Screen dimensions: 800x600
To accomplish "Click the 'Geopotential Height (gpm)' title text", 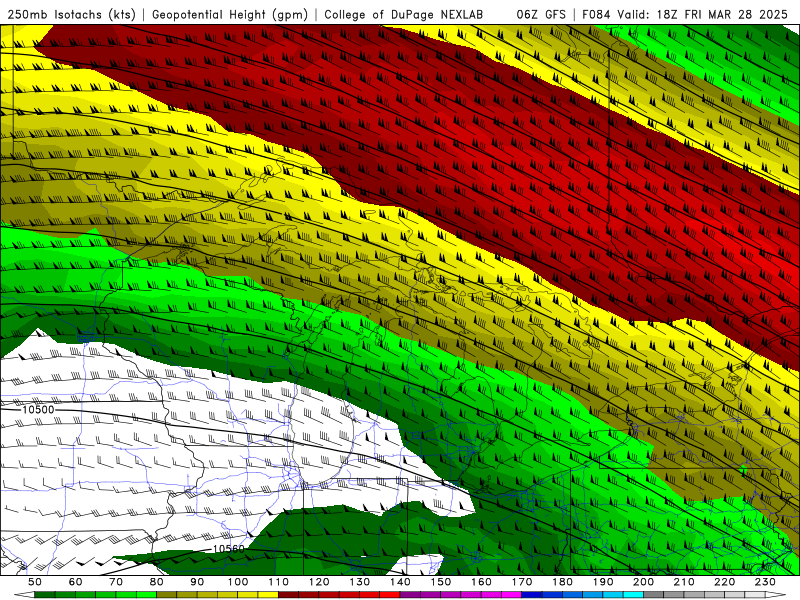I will coord(230,15).
